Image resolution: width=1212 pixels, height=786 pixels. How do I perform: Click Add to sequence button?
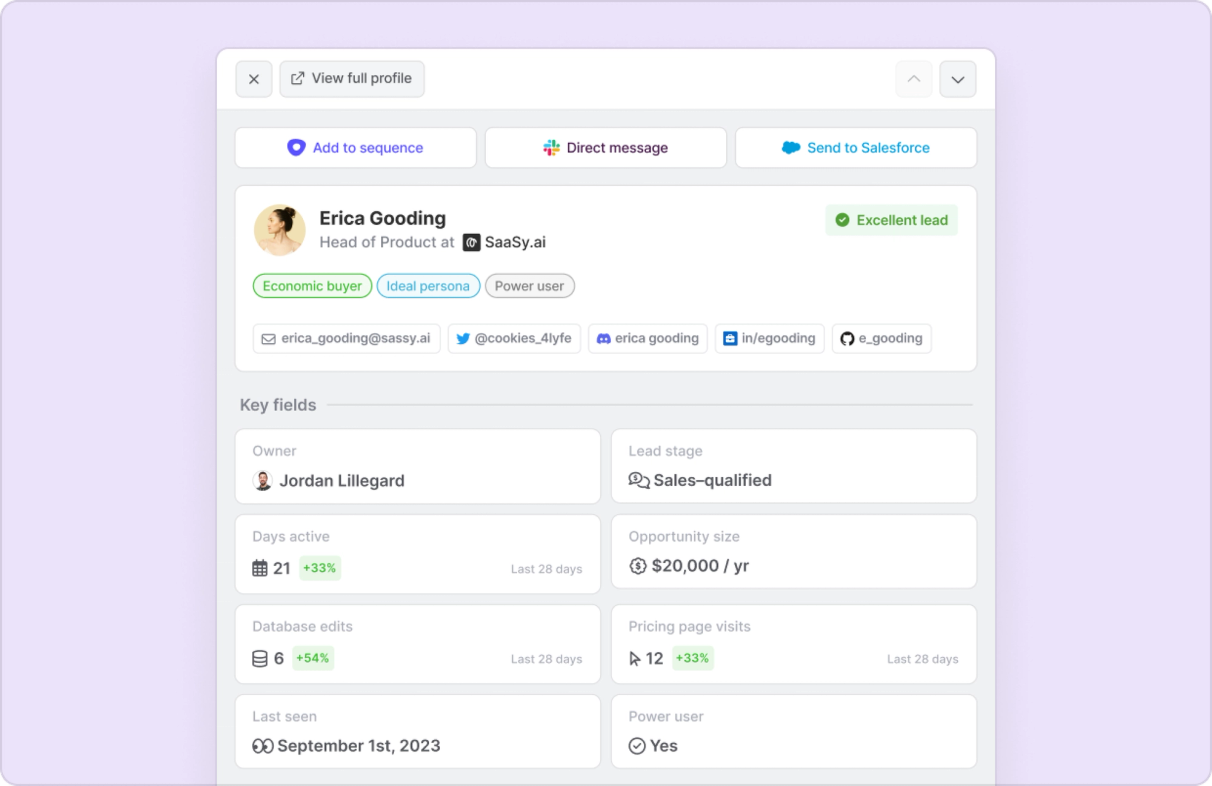[x=356, y=148]
